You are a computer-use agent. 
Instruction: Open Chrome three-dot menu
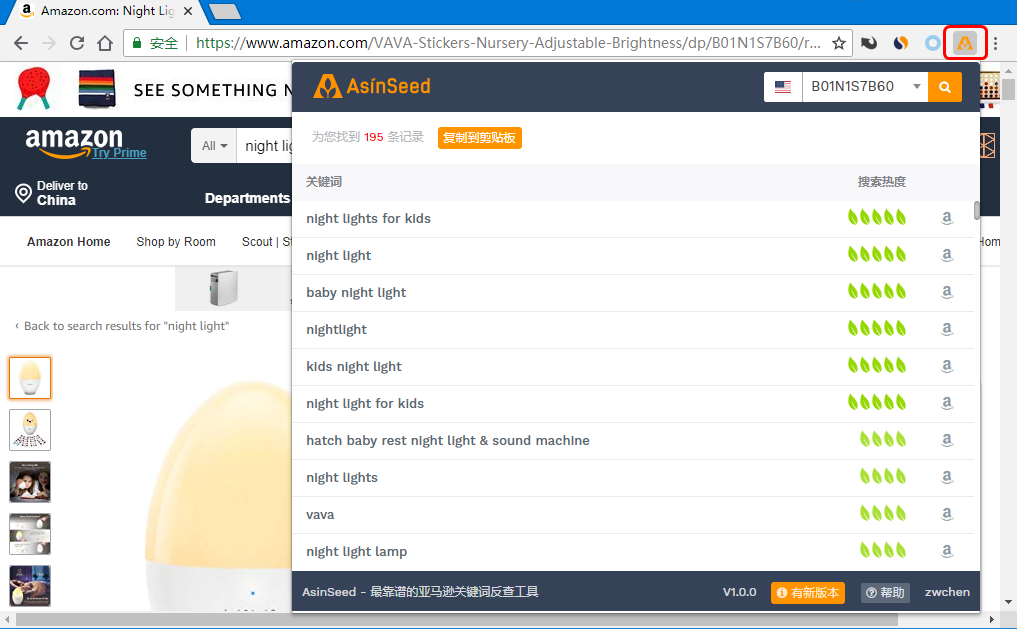point(995,43)
